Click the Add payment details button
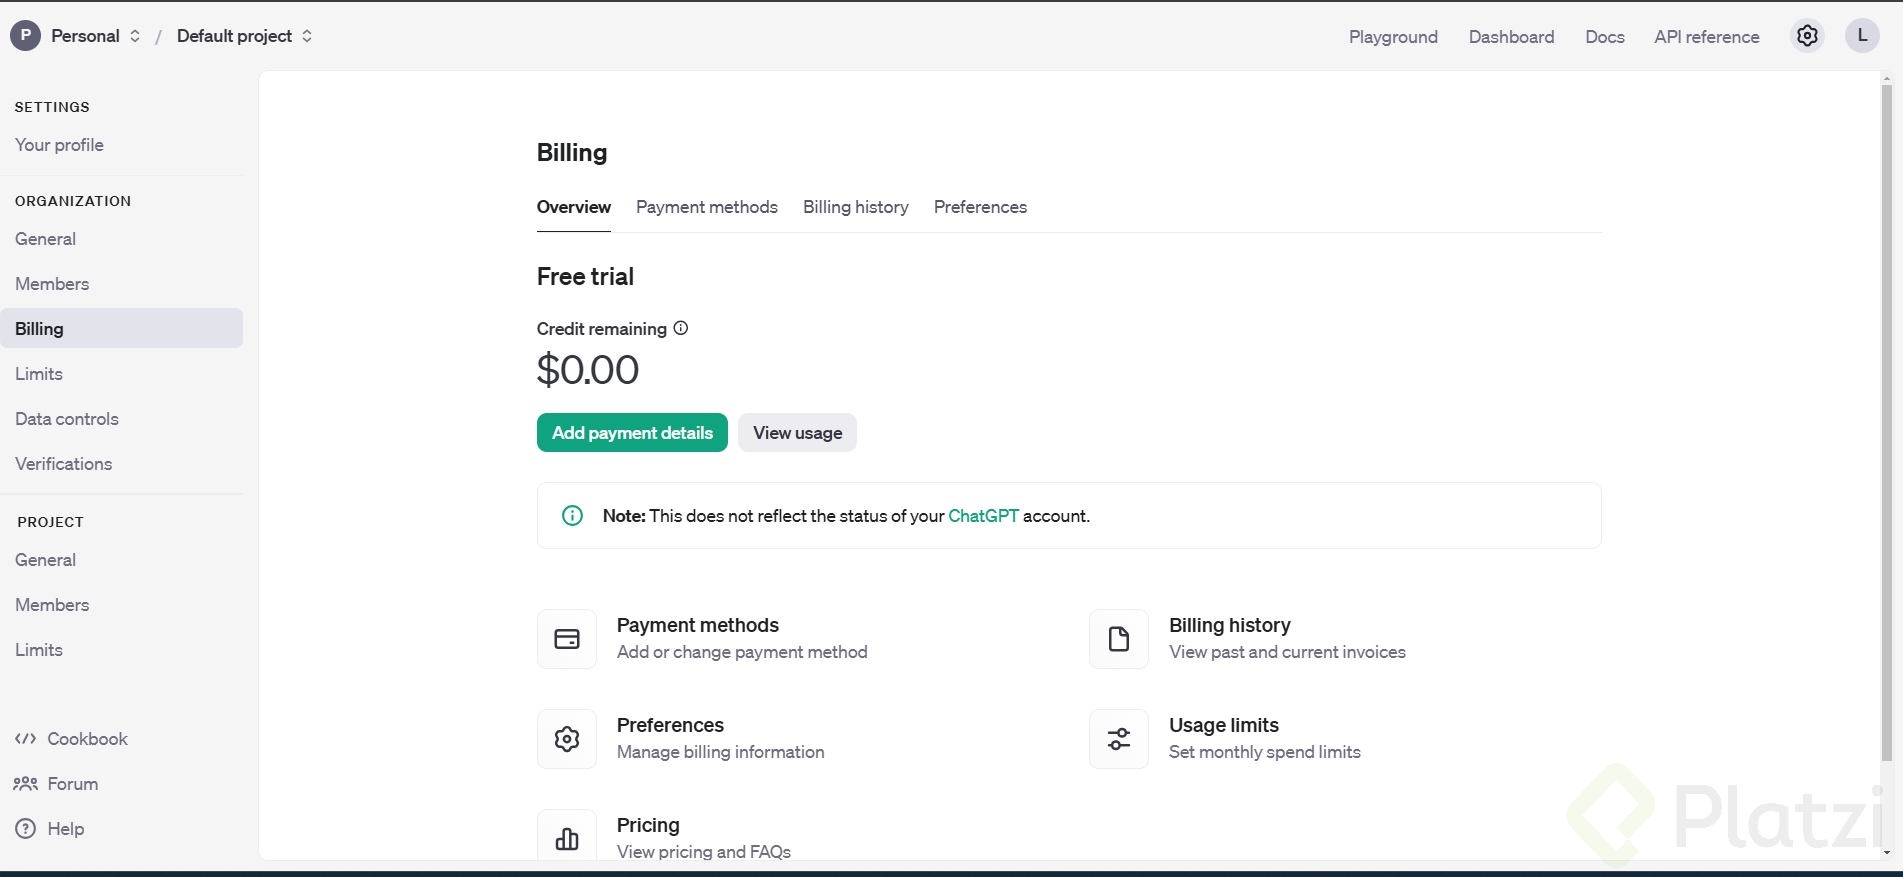The image size is (1903, 877). [632, 433]
